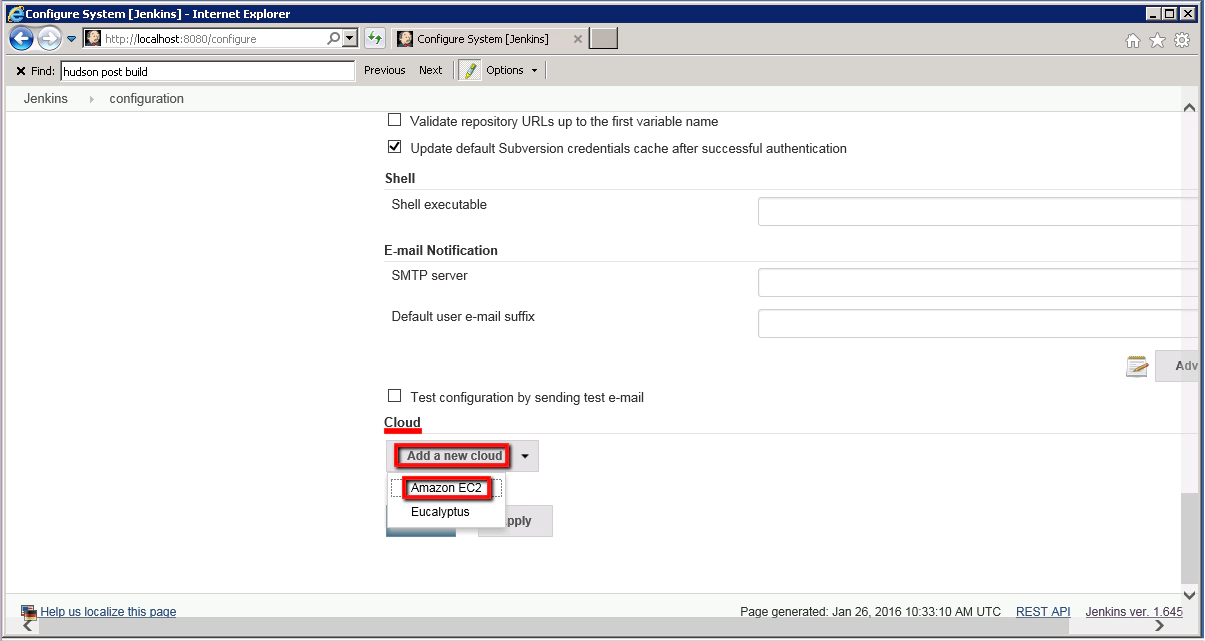Click the Forward navigation arrow
This screenshot has height=641, width=1205.
[47, 39]
